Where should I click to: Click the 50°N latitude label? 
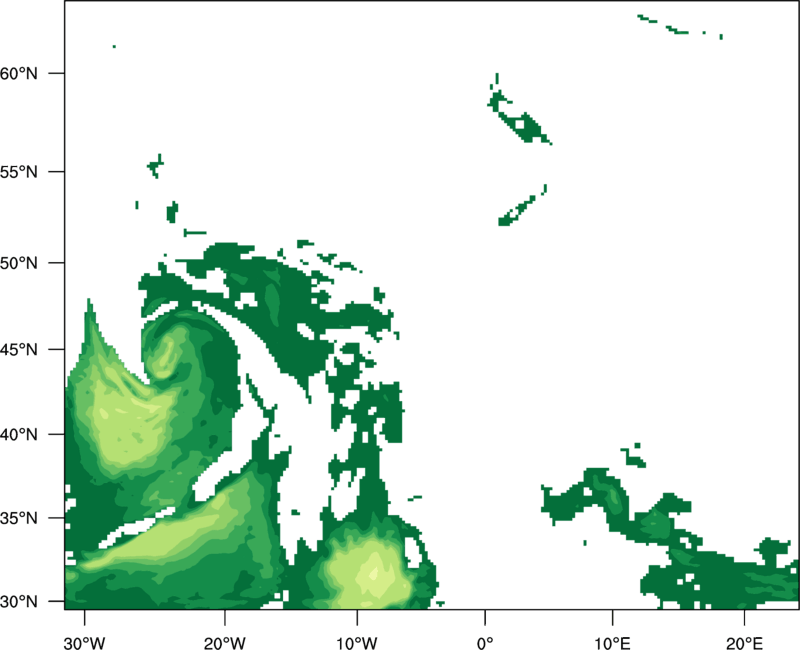[19, 263]
